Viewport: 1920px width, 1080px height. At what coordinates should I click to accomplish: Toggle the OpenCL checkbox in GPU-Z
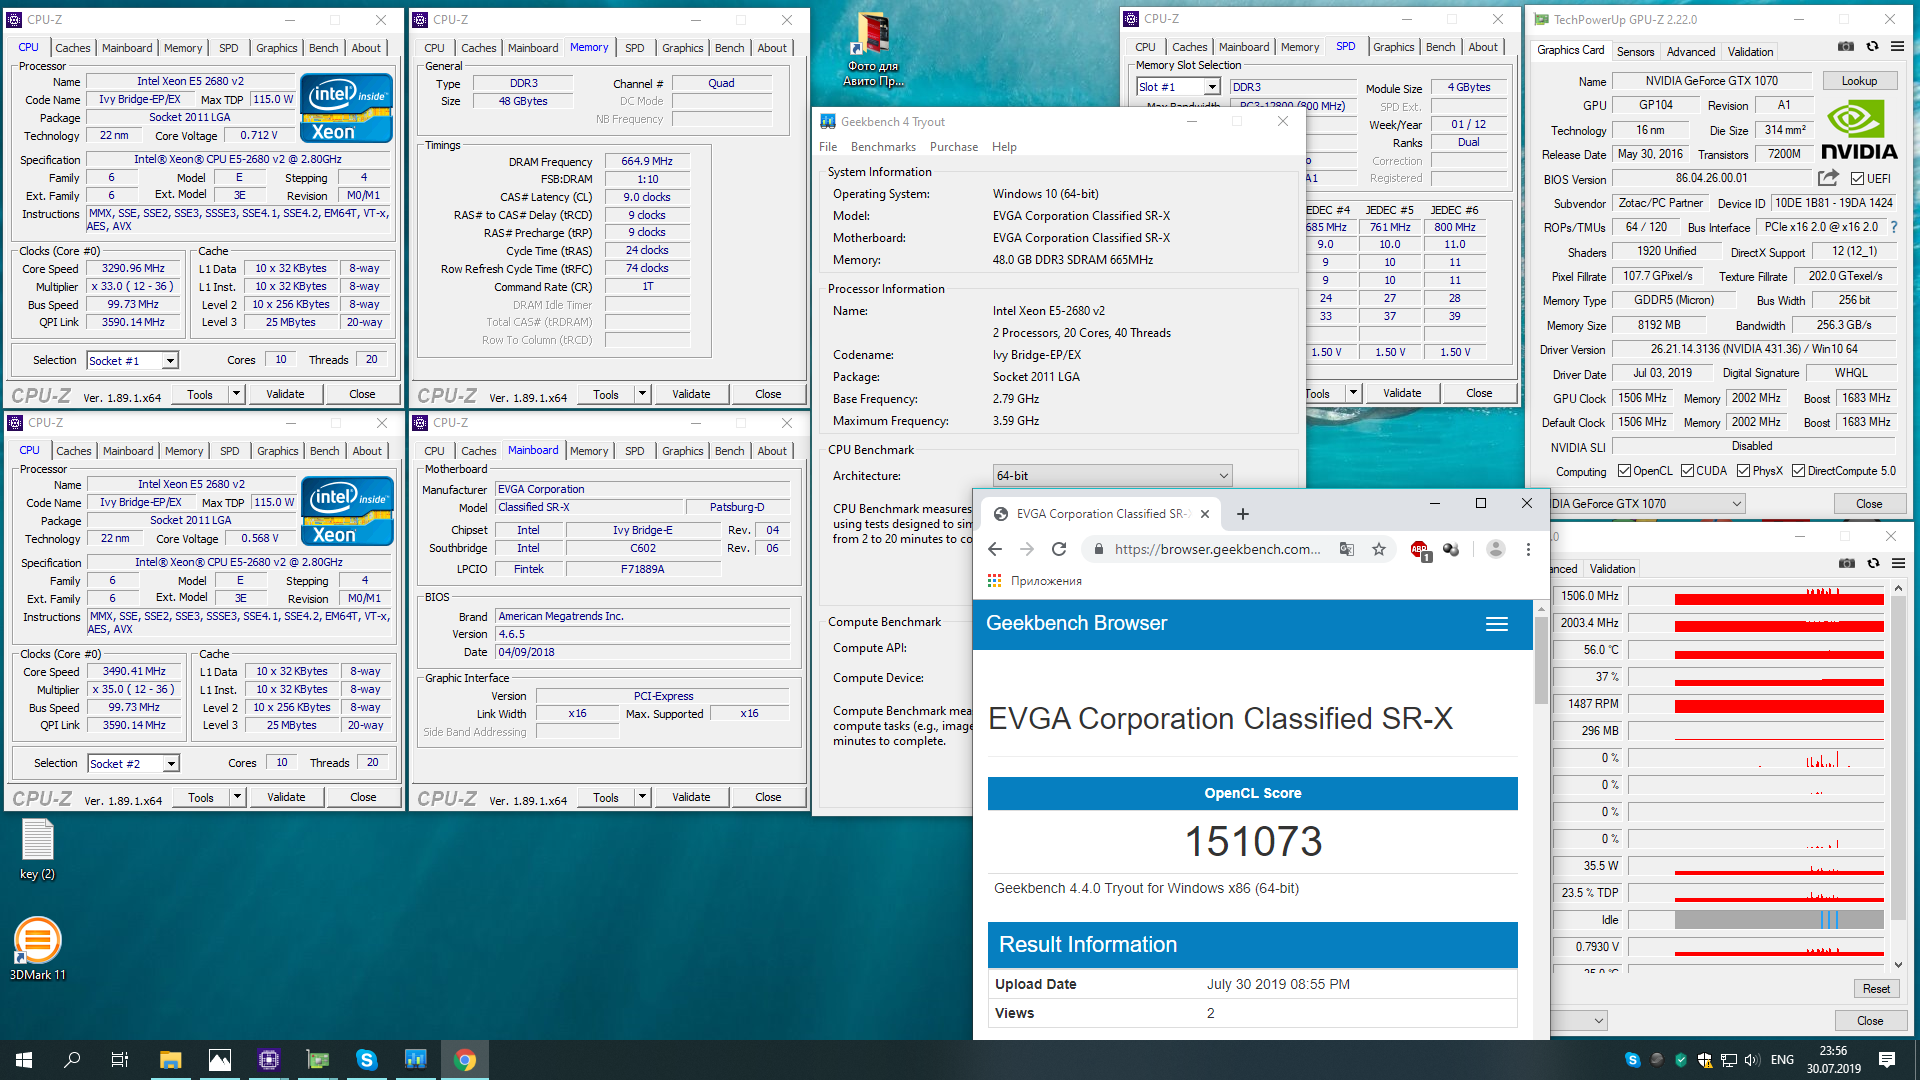(x=1625, y=471)
